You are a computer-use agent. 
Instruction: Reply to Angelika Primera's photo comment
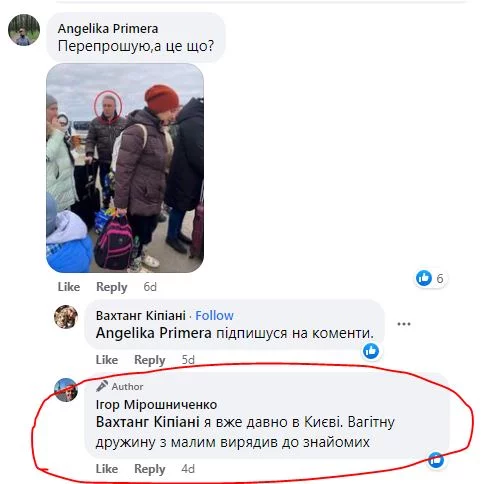click(112, 287)
